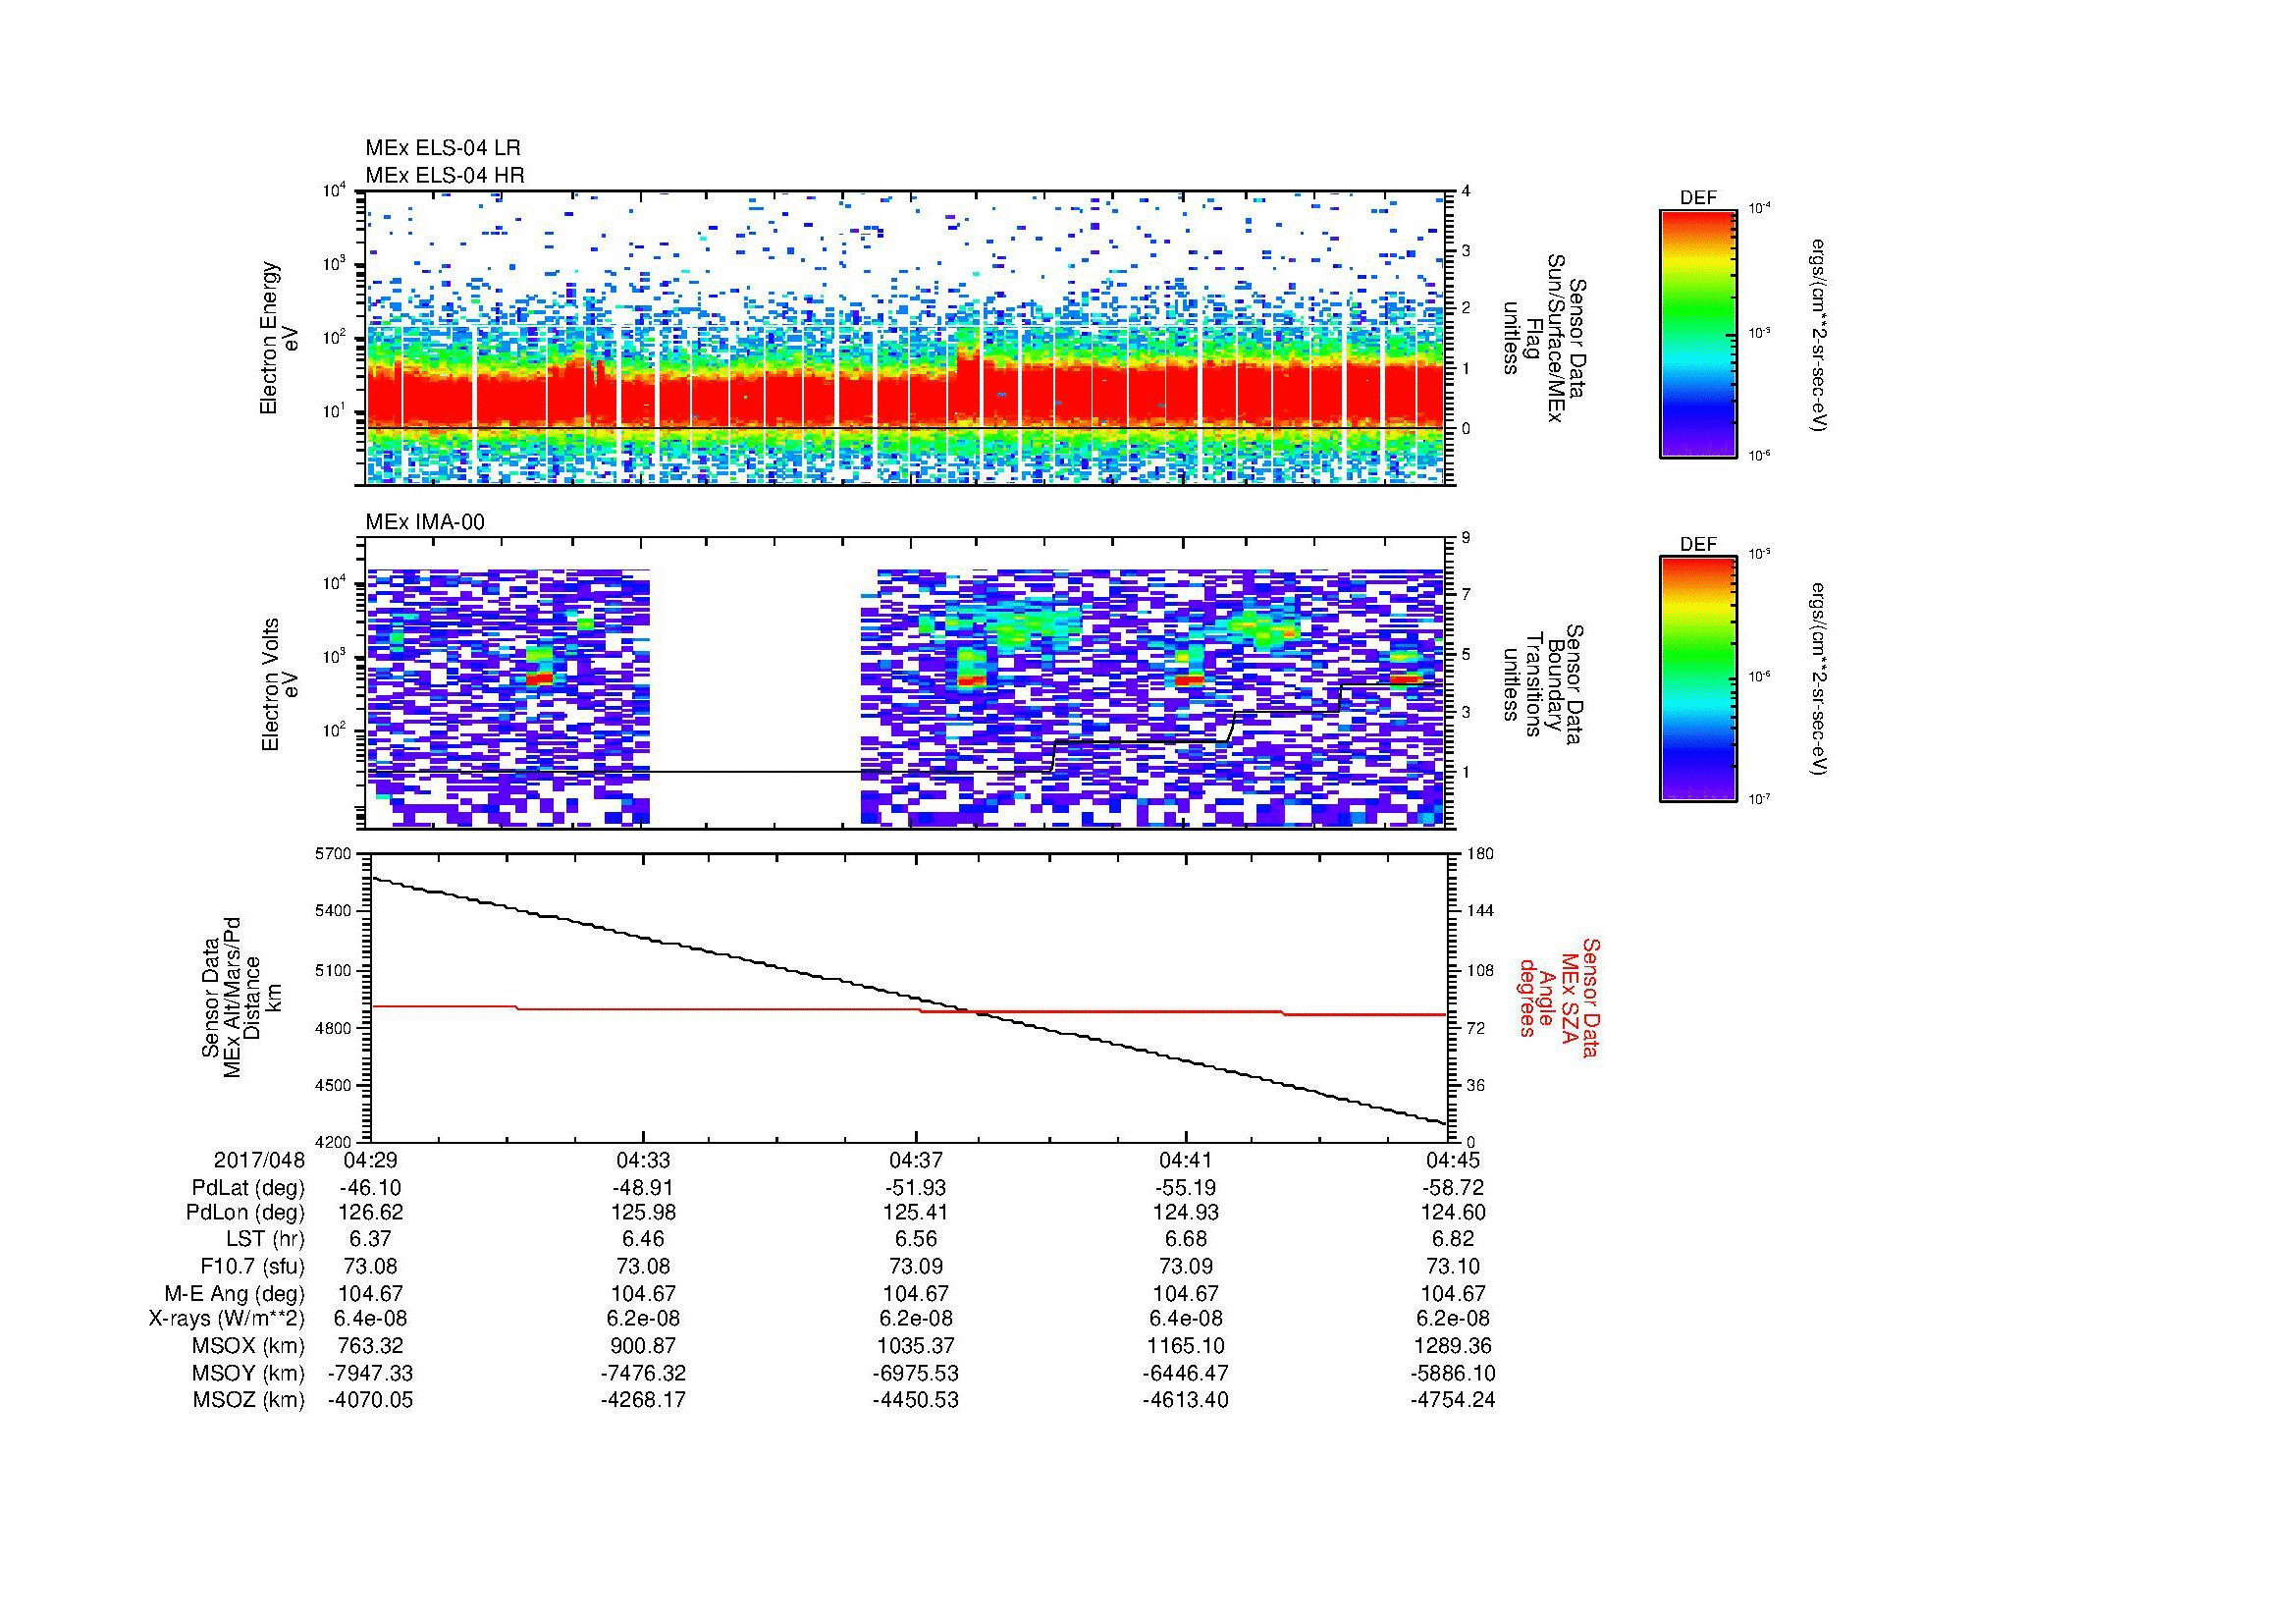Screen dimensions: 2296x1623
Task: Click the MSOY value '-7947.33'
Action: tap(371, 1373)
